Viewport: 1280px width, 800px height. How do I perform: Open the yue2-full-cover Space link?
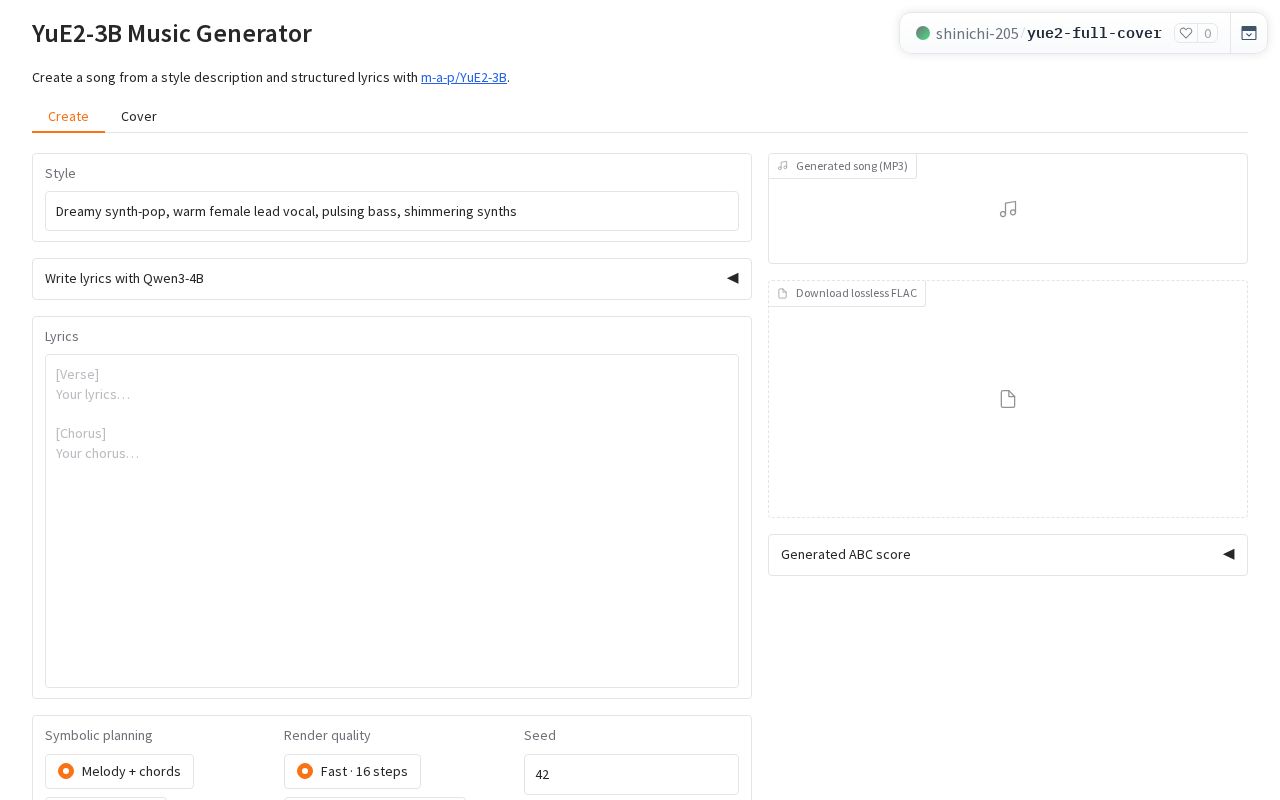tap(1094, 33)
